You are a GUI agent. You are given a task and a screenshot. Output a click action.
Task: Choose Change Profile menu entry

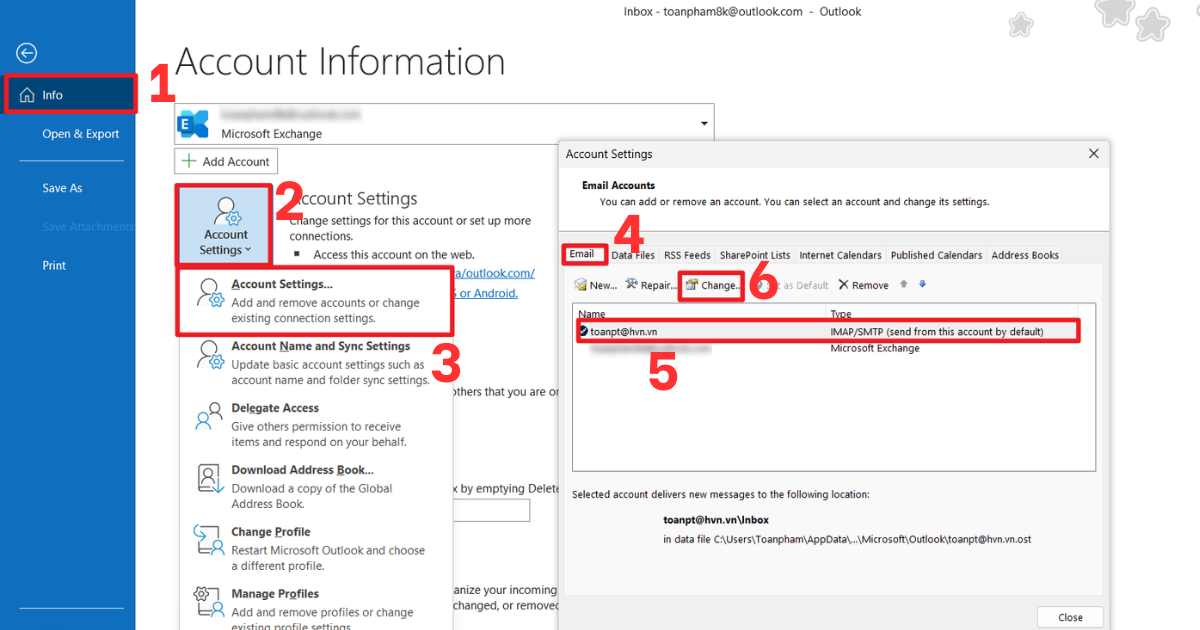(315, 549)
